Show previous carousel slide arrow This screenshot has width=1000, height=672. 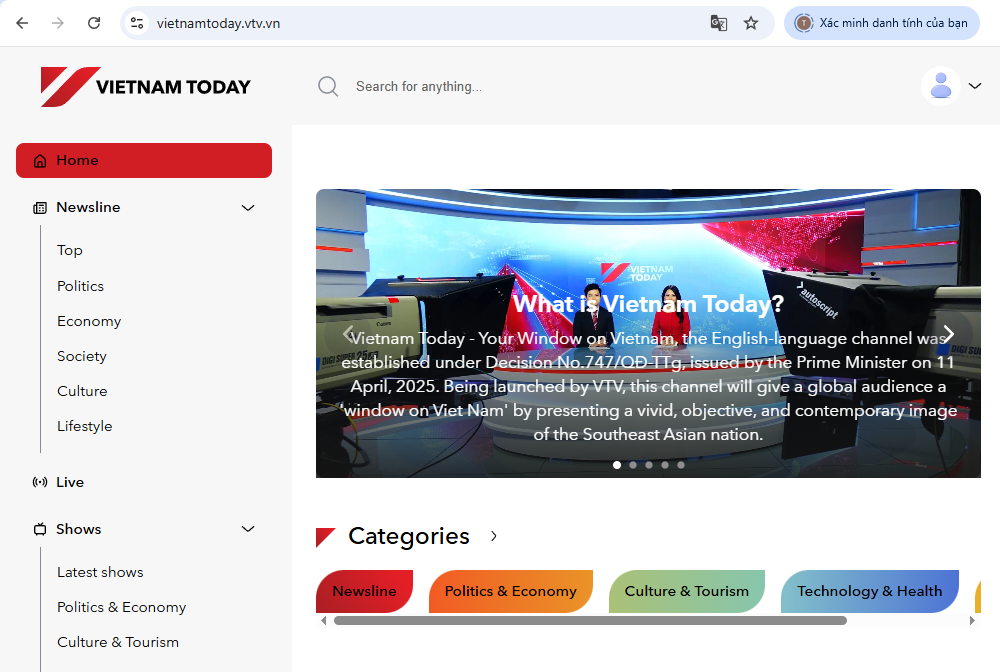(348, 333)
